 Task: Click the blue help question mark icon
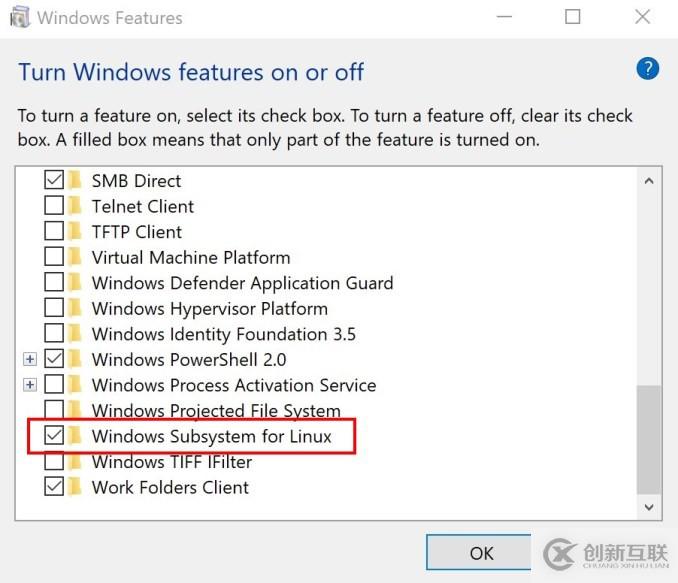pos(647,68)
